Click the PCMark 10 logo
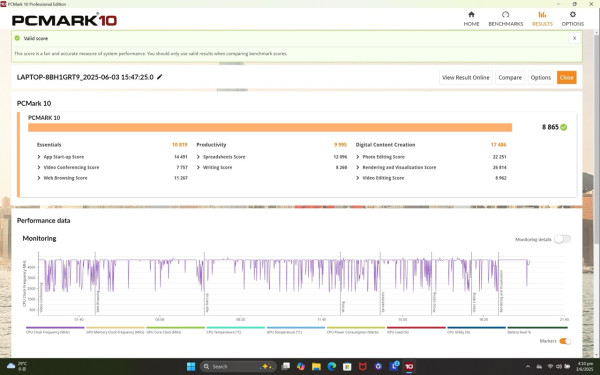600x375 pixels. tap(64, 20)
